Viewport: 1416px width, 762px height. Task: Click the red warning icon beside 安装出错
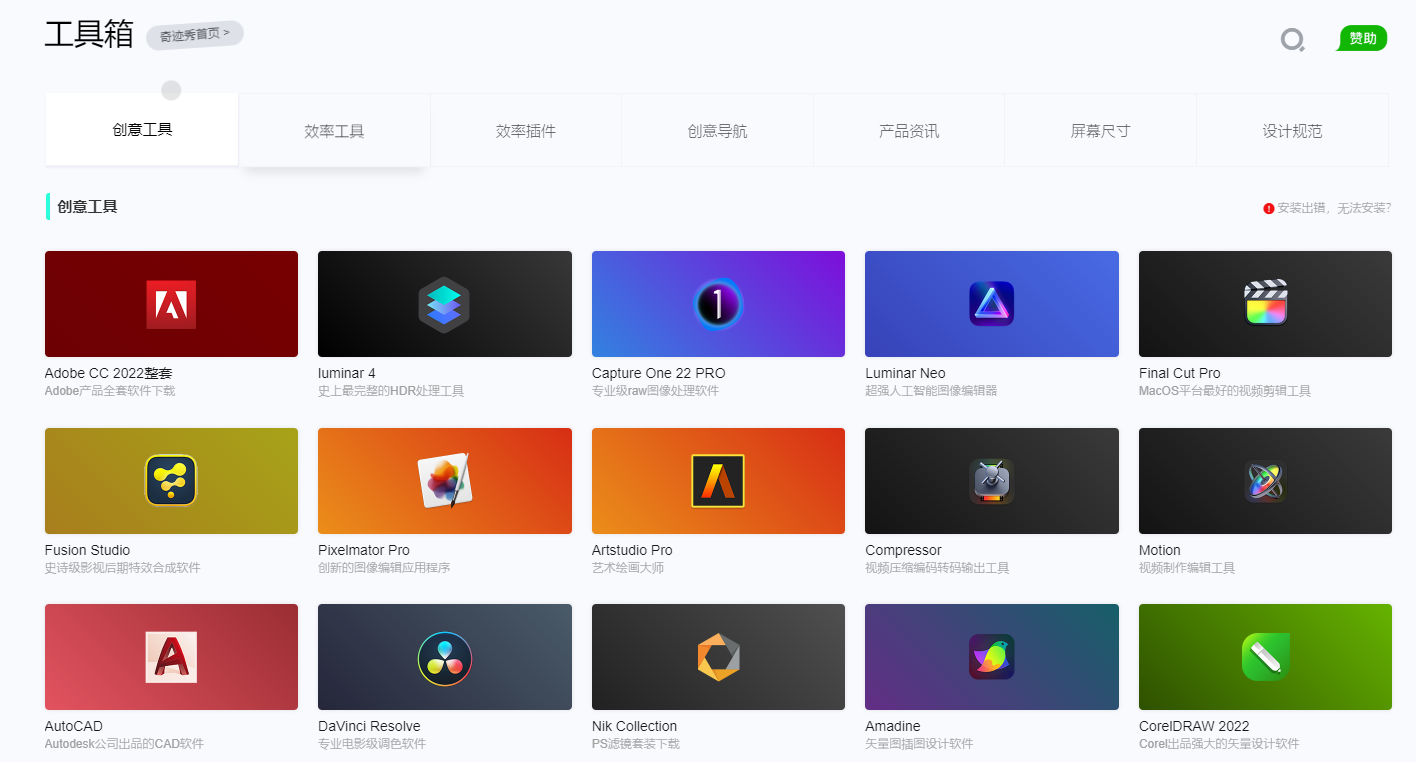(1269, 208)
